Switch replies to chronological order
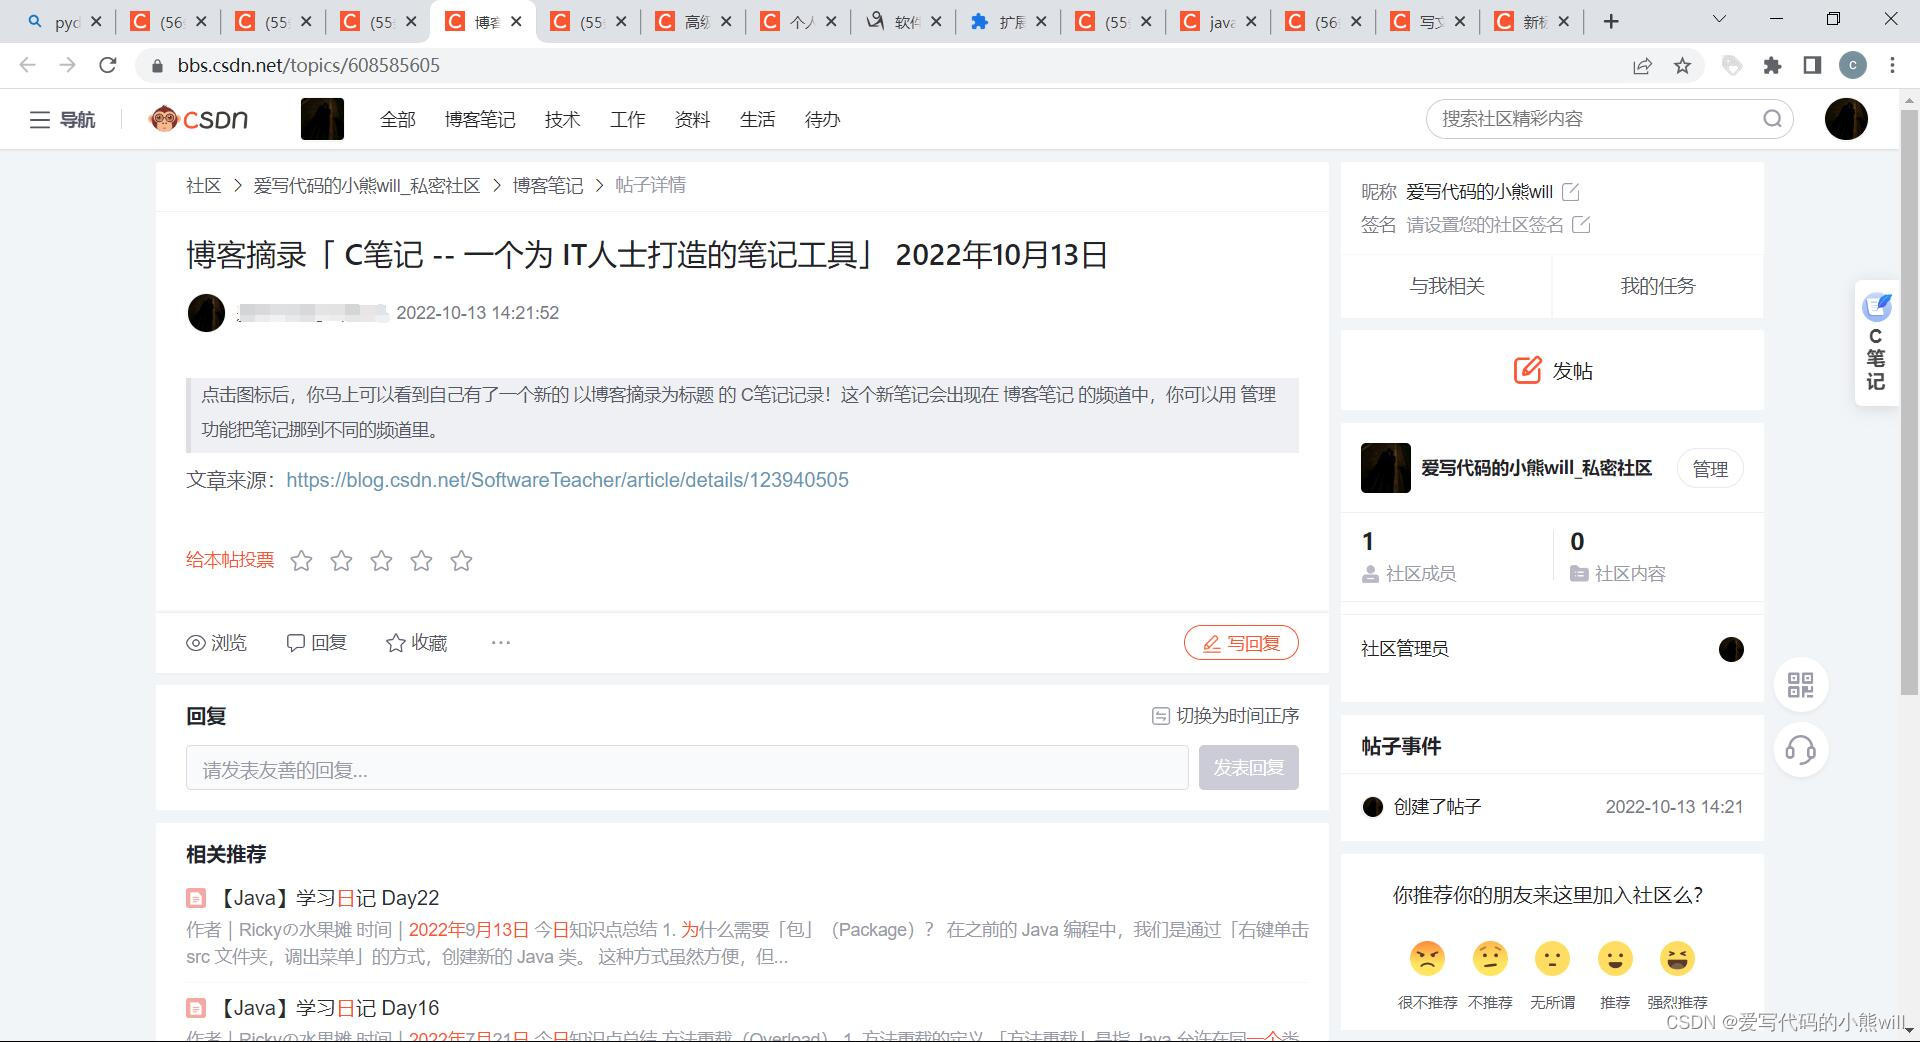The image size is (1920, 1042). pos(1225,716)
